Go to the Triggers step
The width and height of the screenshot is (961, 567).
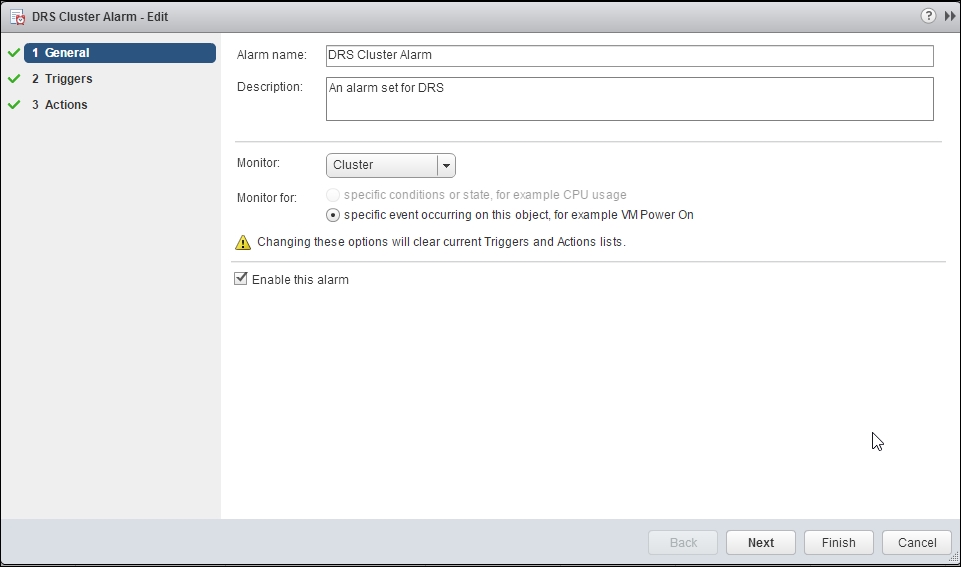click(x=62, y=78)
